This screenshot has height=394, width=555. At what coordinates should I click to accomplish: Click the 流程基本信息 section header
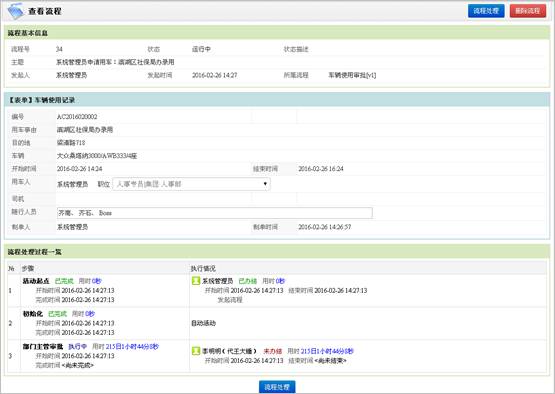click(277, 33)
